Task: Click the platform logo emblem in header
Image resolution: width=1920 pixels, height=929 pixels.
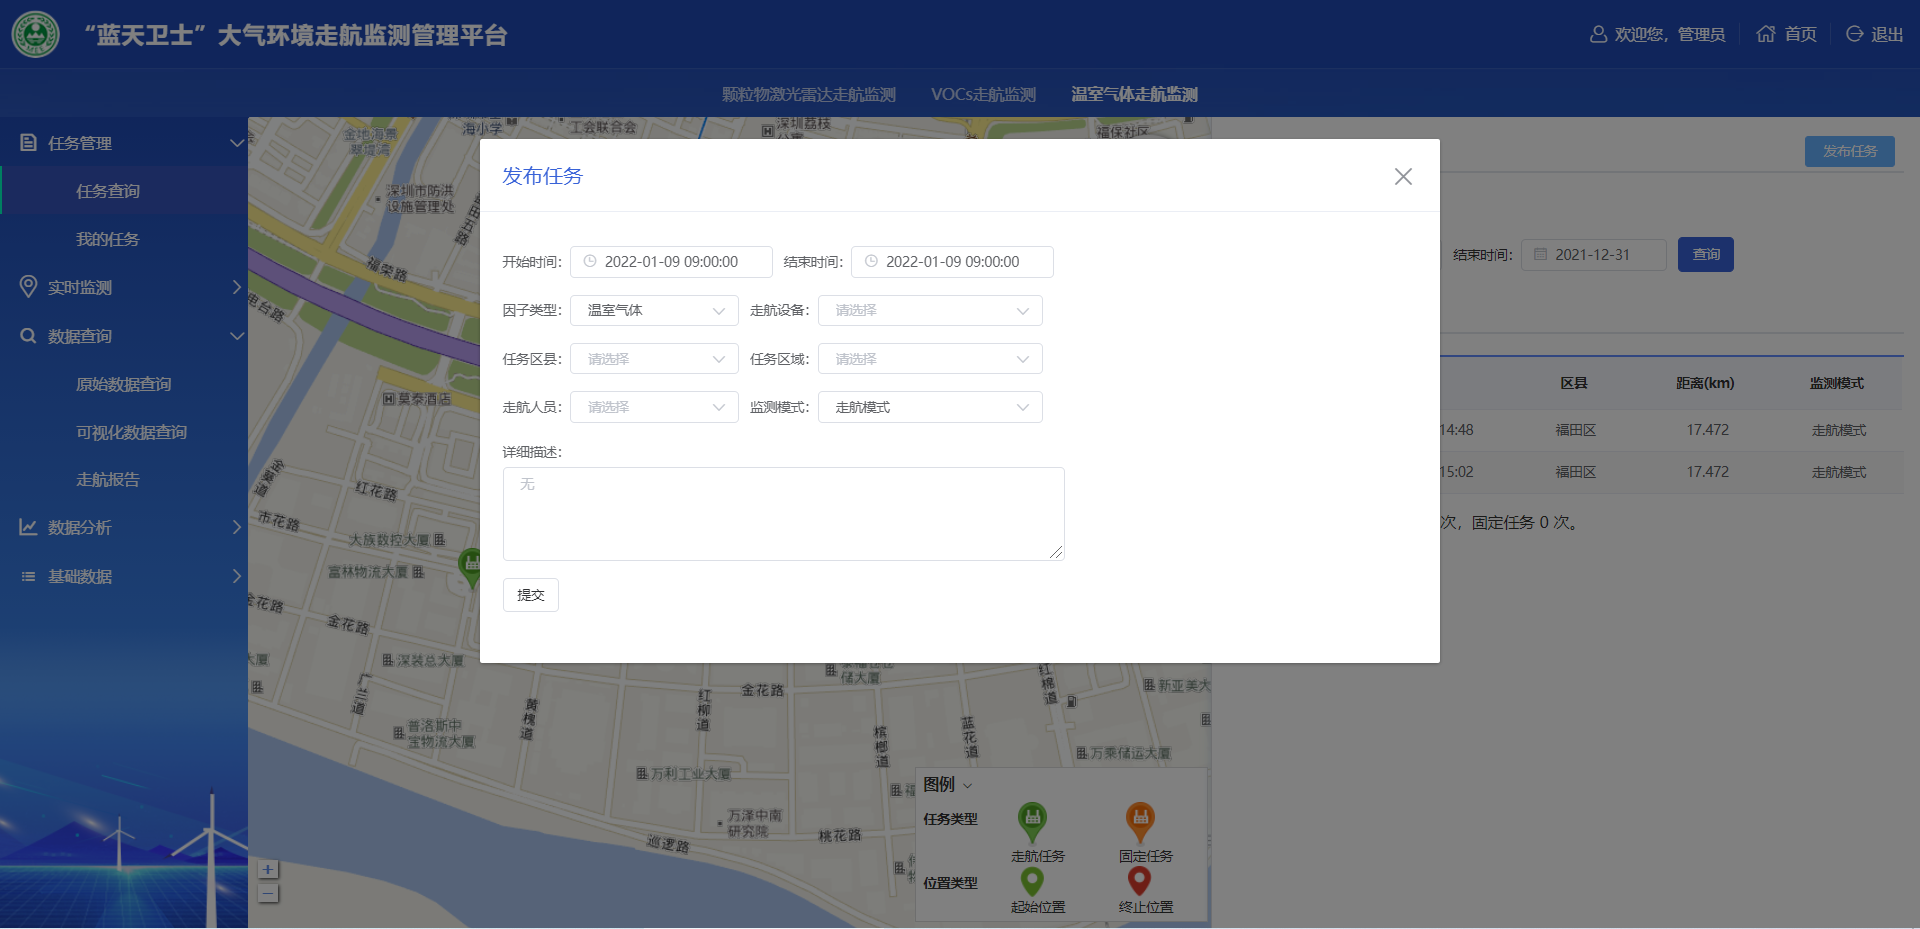Action: [x=36, y=35]
